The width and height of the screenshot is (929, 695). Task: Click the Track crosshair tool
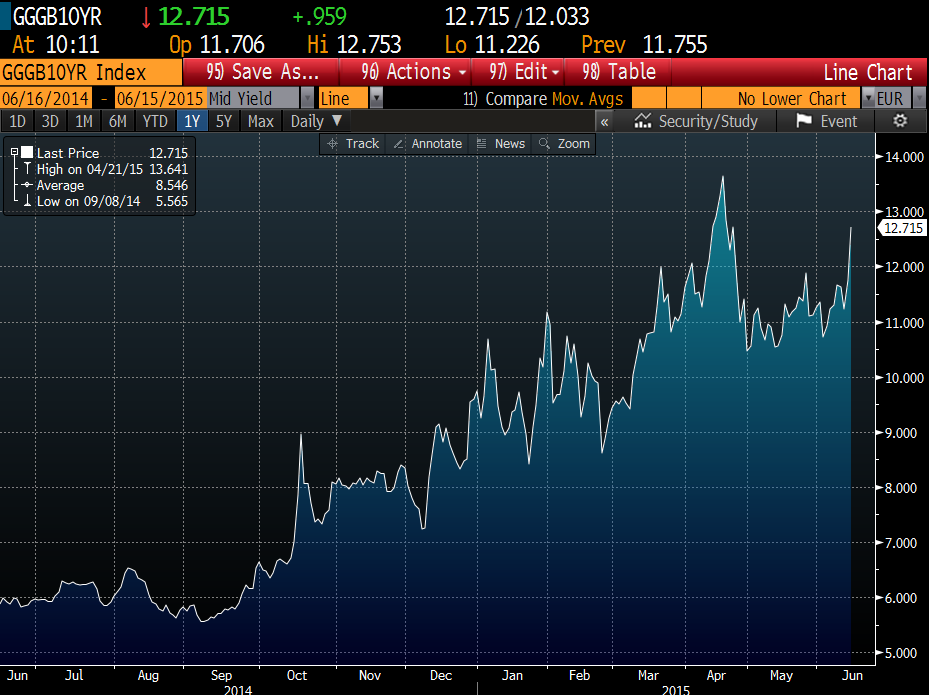(353, 144)
